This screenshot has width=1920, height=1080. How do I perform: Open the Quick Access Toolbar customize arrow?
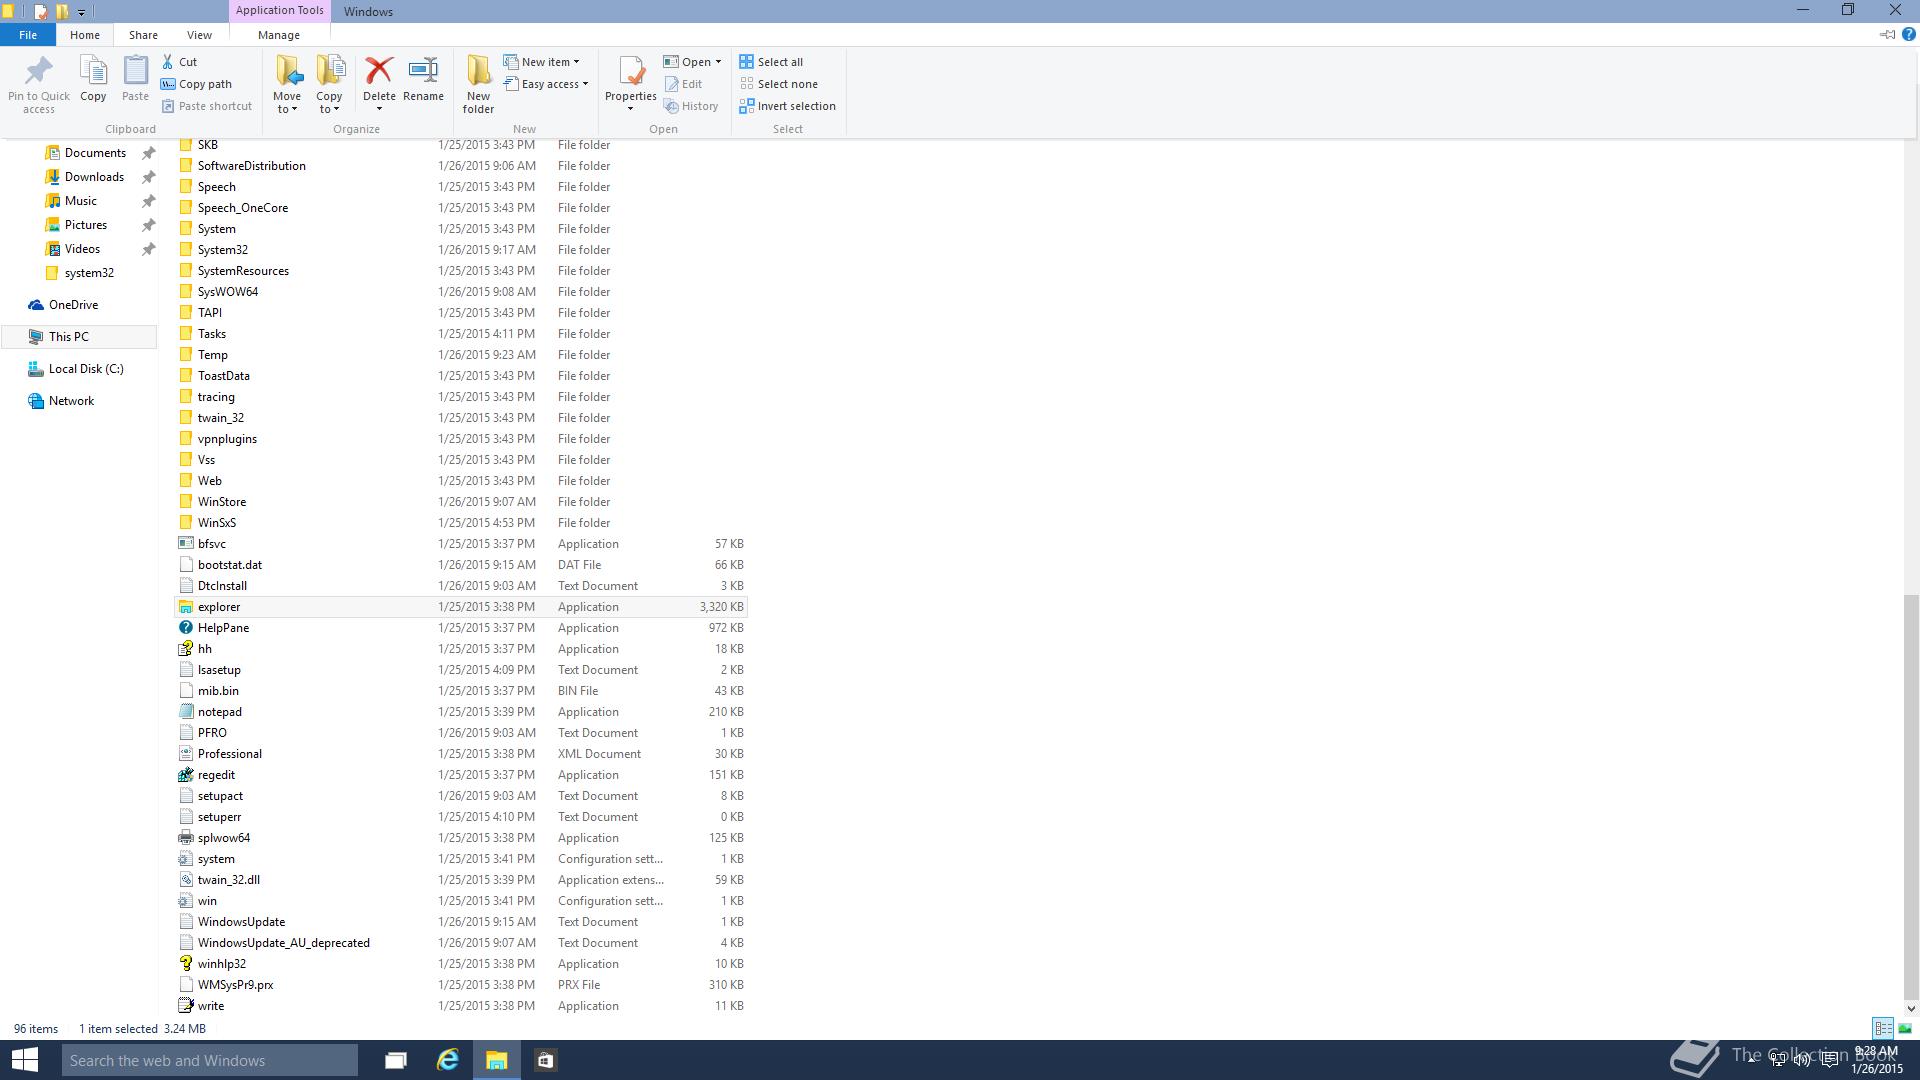tap(82, 12)
